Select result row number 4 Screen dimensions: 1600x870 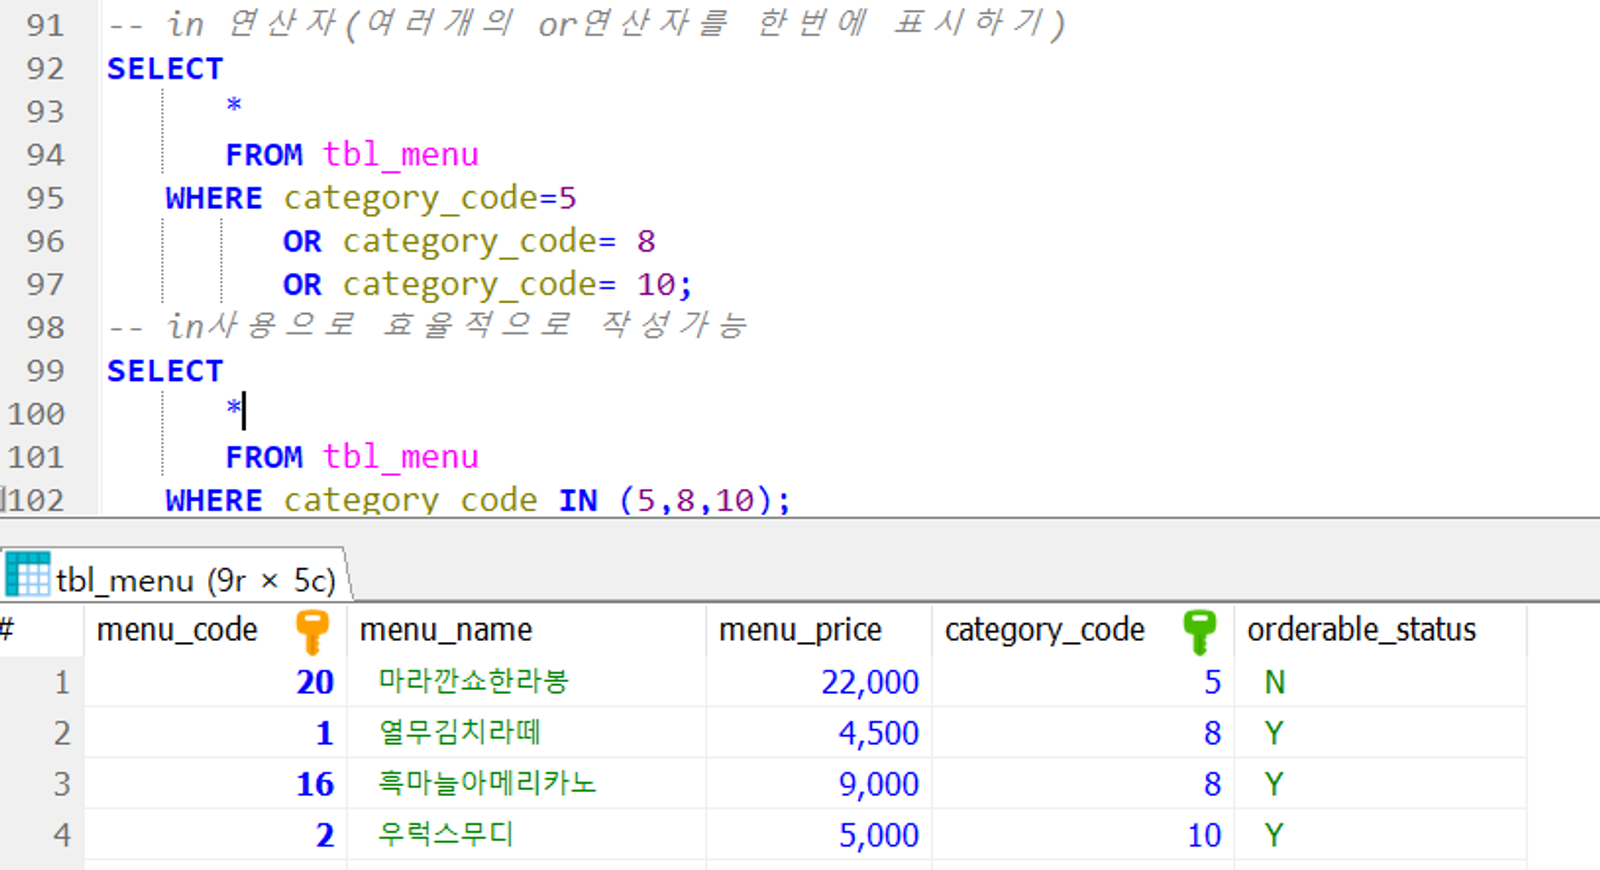[62, 835]
